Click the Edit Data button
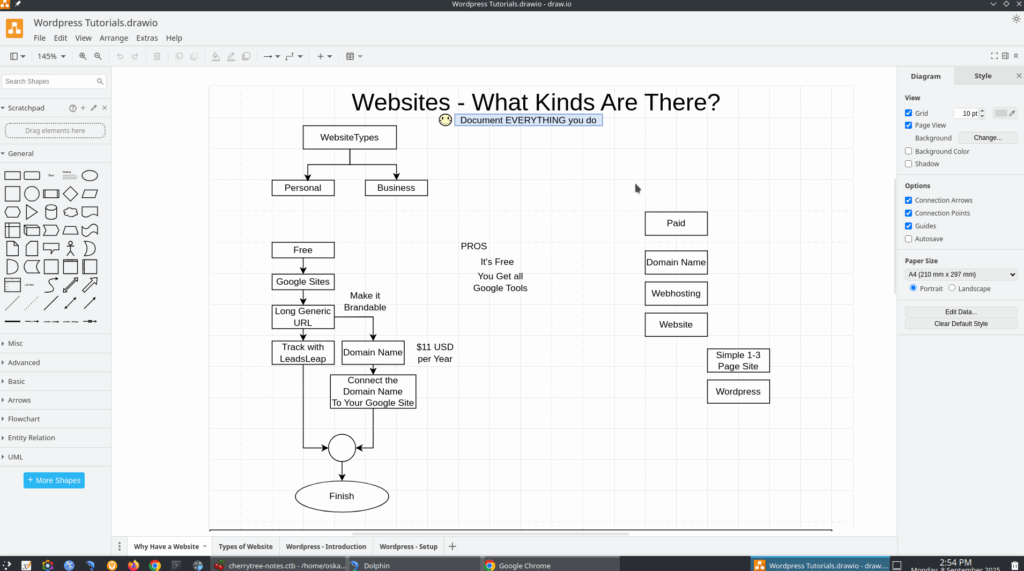 (960, 312)
